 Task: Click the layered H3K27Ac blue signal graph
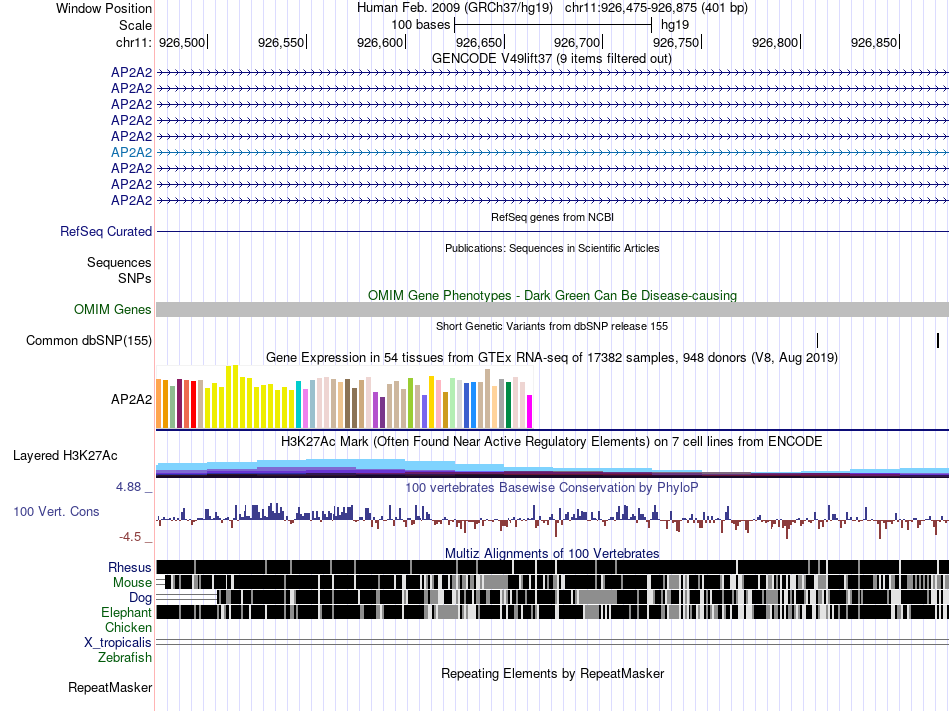[x=552, y=468]
